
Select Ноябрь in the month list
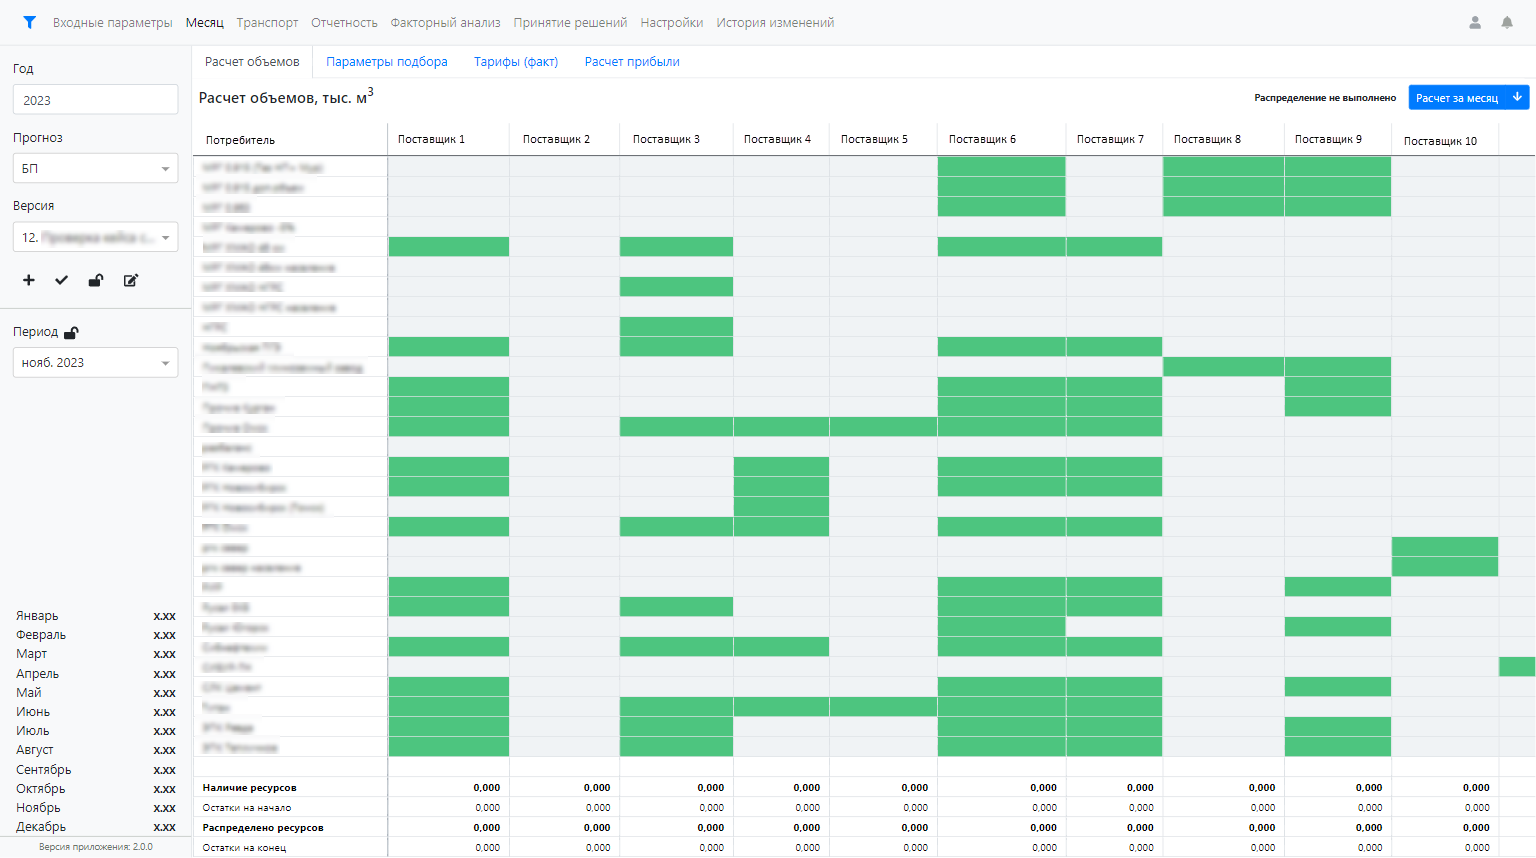coord(38,807)
